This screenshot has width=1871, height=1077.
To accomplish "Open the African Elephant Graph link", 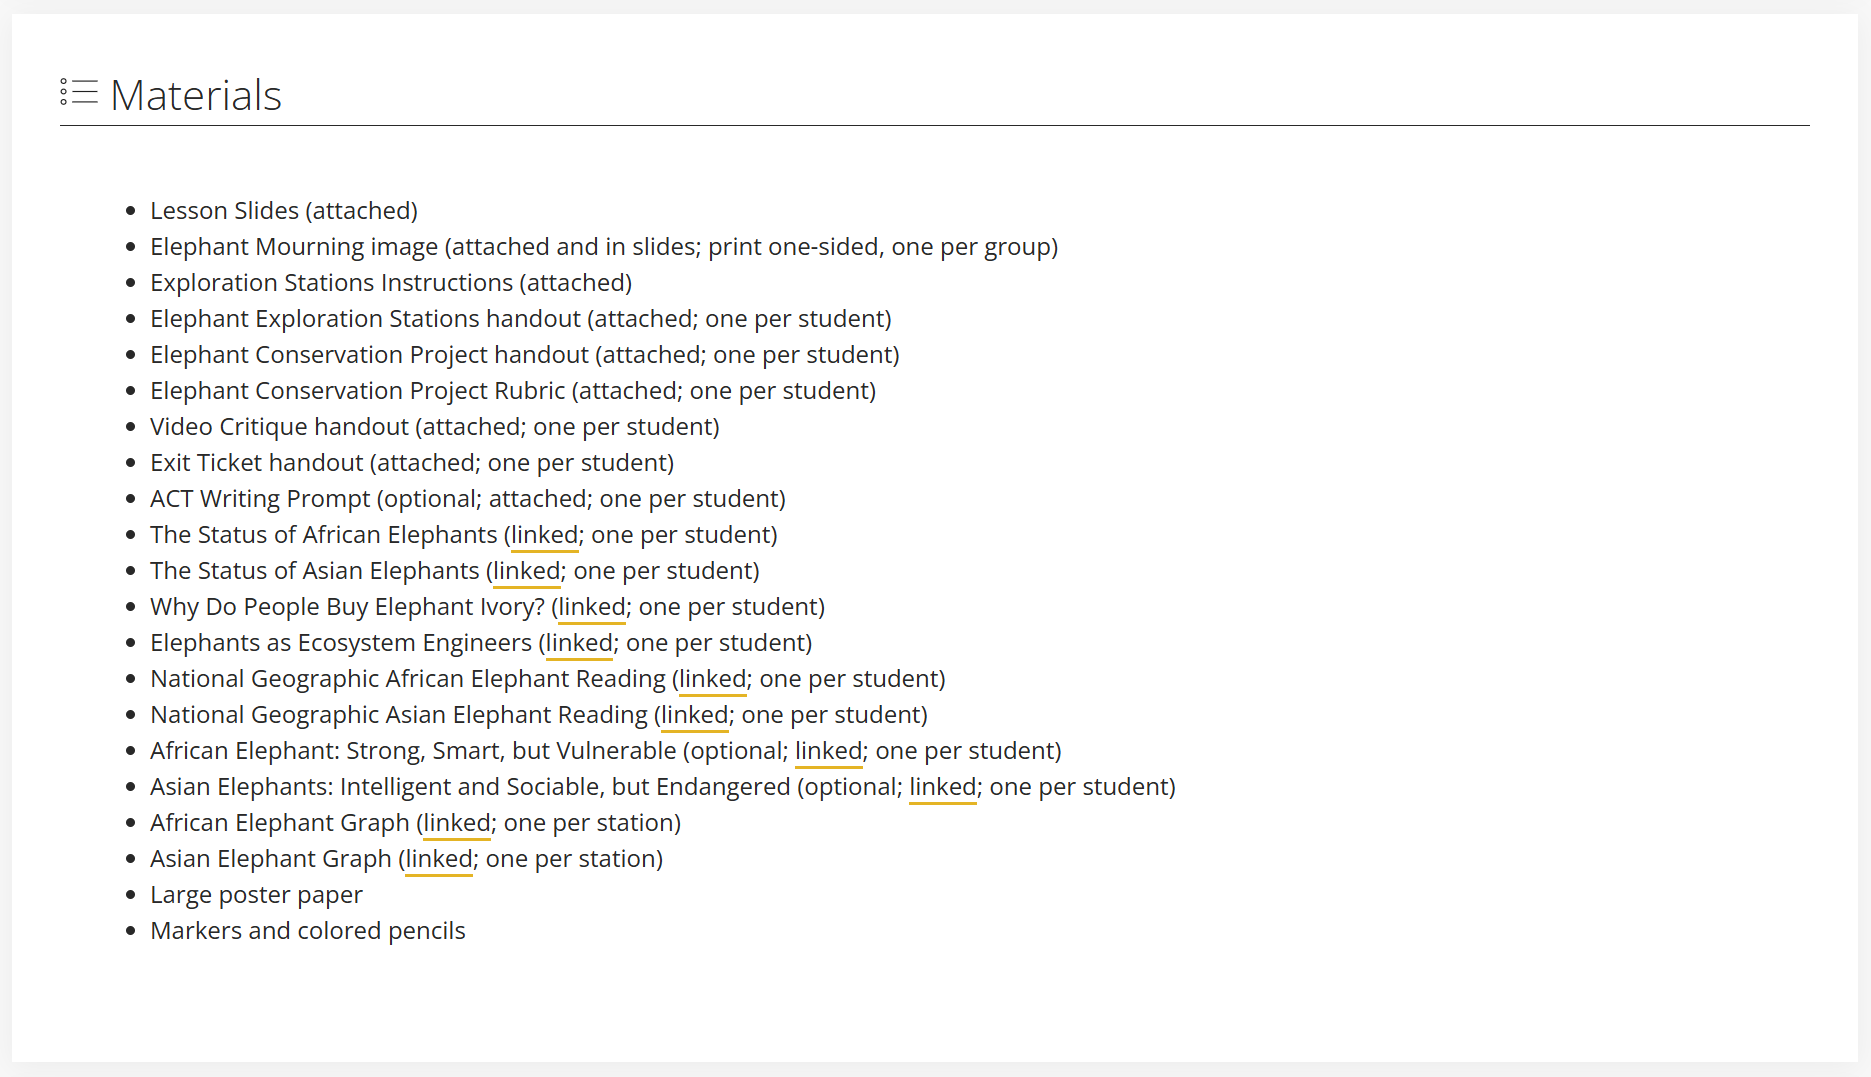I will coord(456,823).
